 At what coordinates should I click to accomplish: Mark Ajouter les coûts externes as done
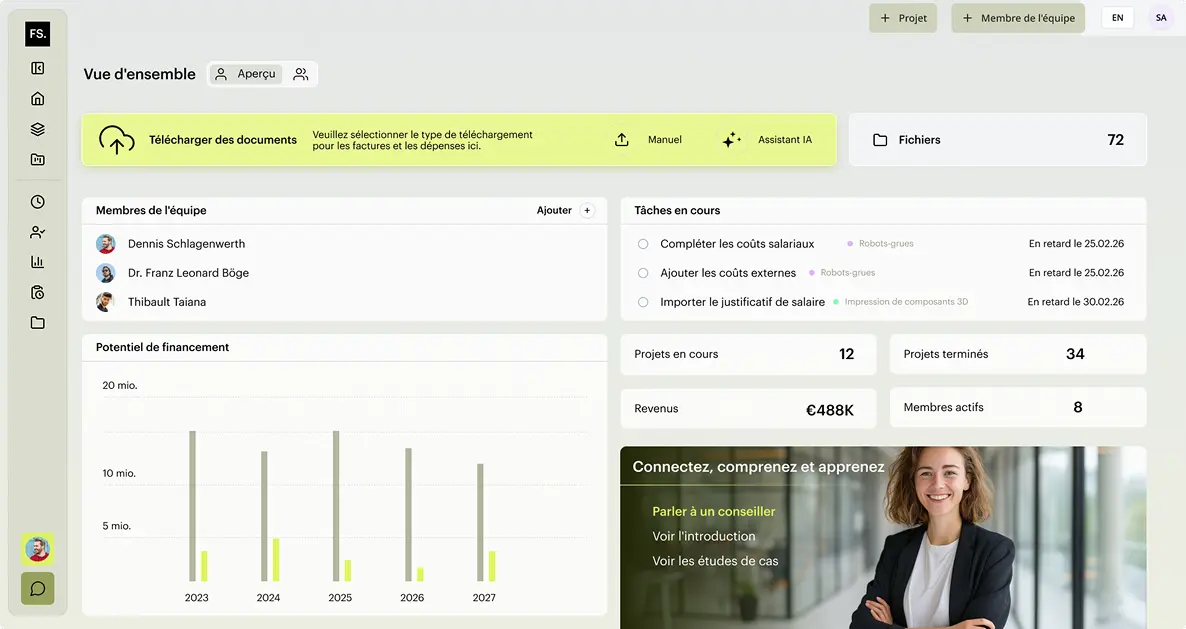tap(643, 273)
